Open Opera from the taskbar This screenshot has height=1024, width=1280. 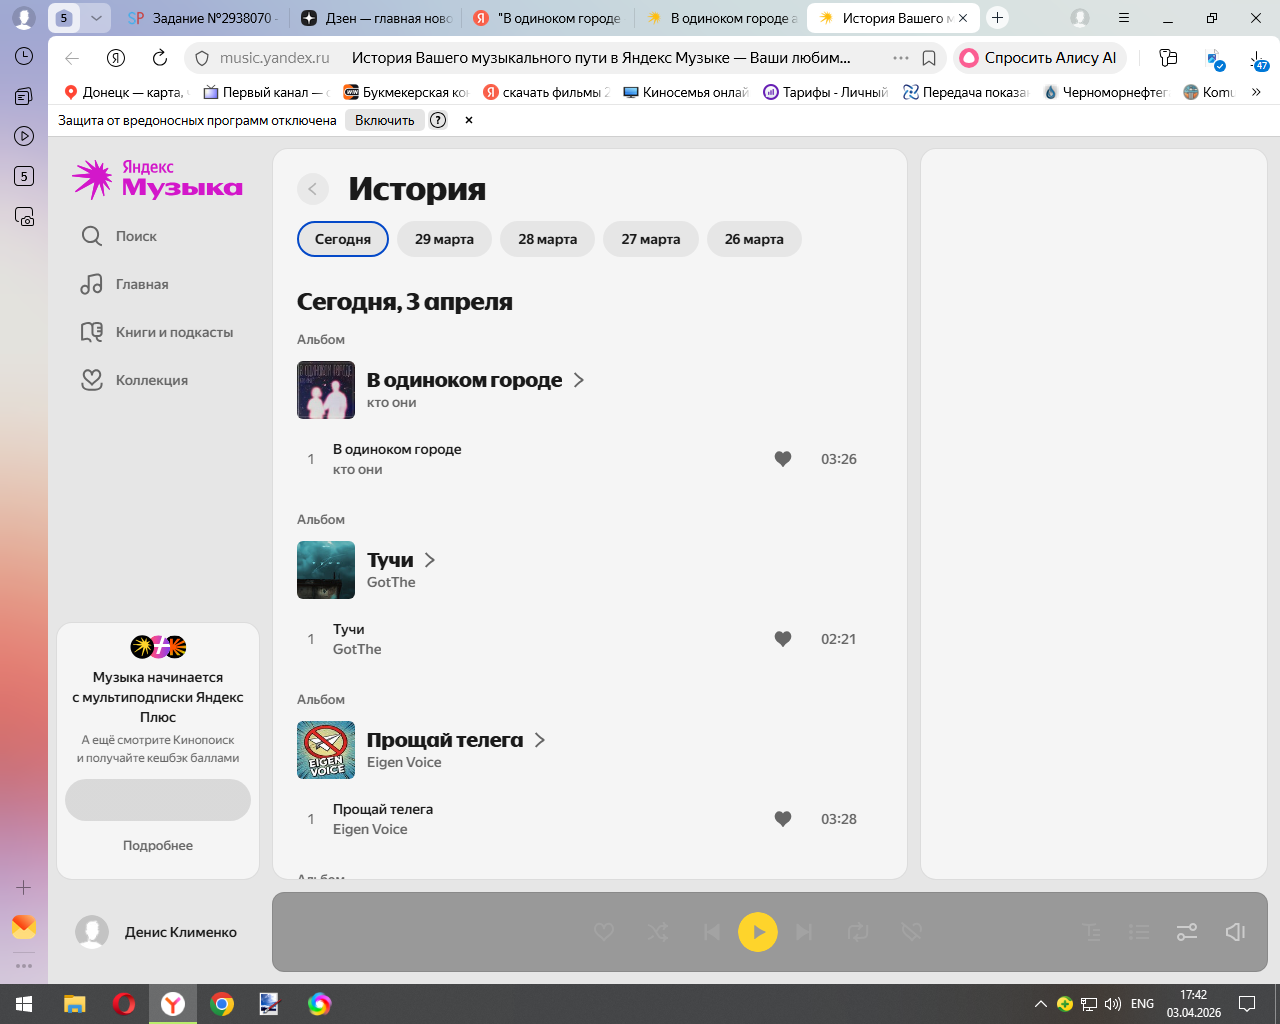tap(124, 1004)
